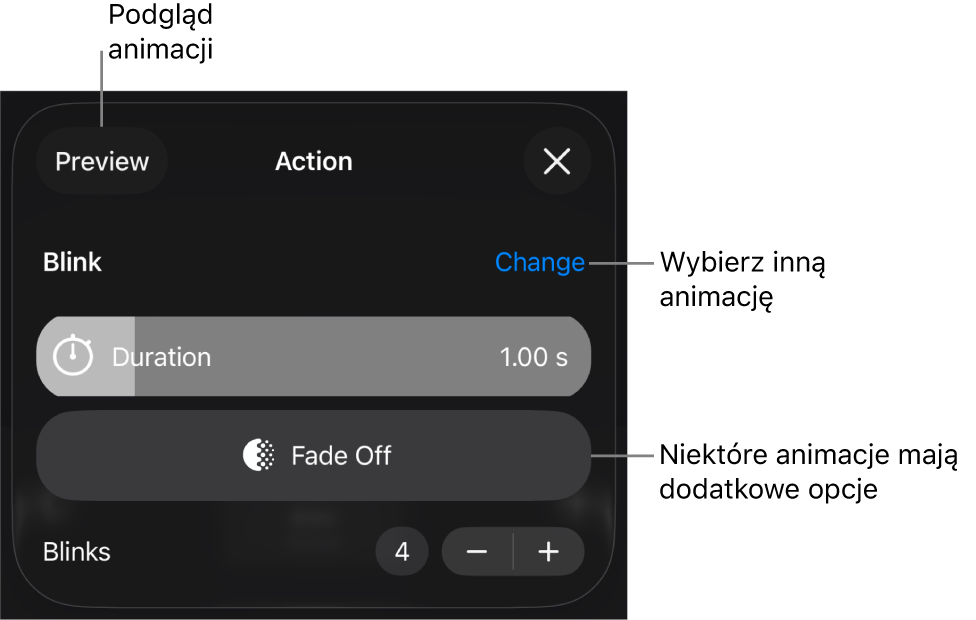
Task: Click the "Podgląd animacji" callout text
Action: pos(160,32)
